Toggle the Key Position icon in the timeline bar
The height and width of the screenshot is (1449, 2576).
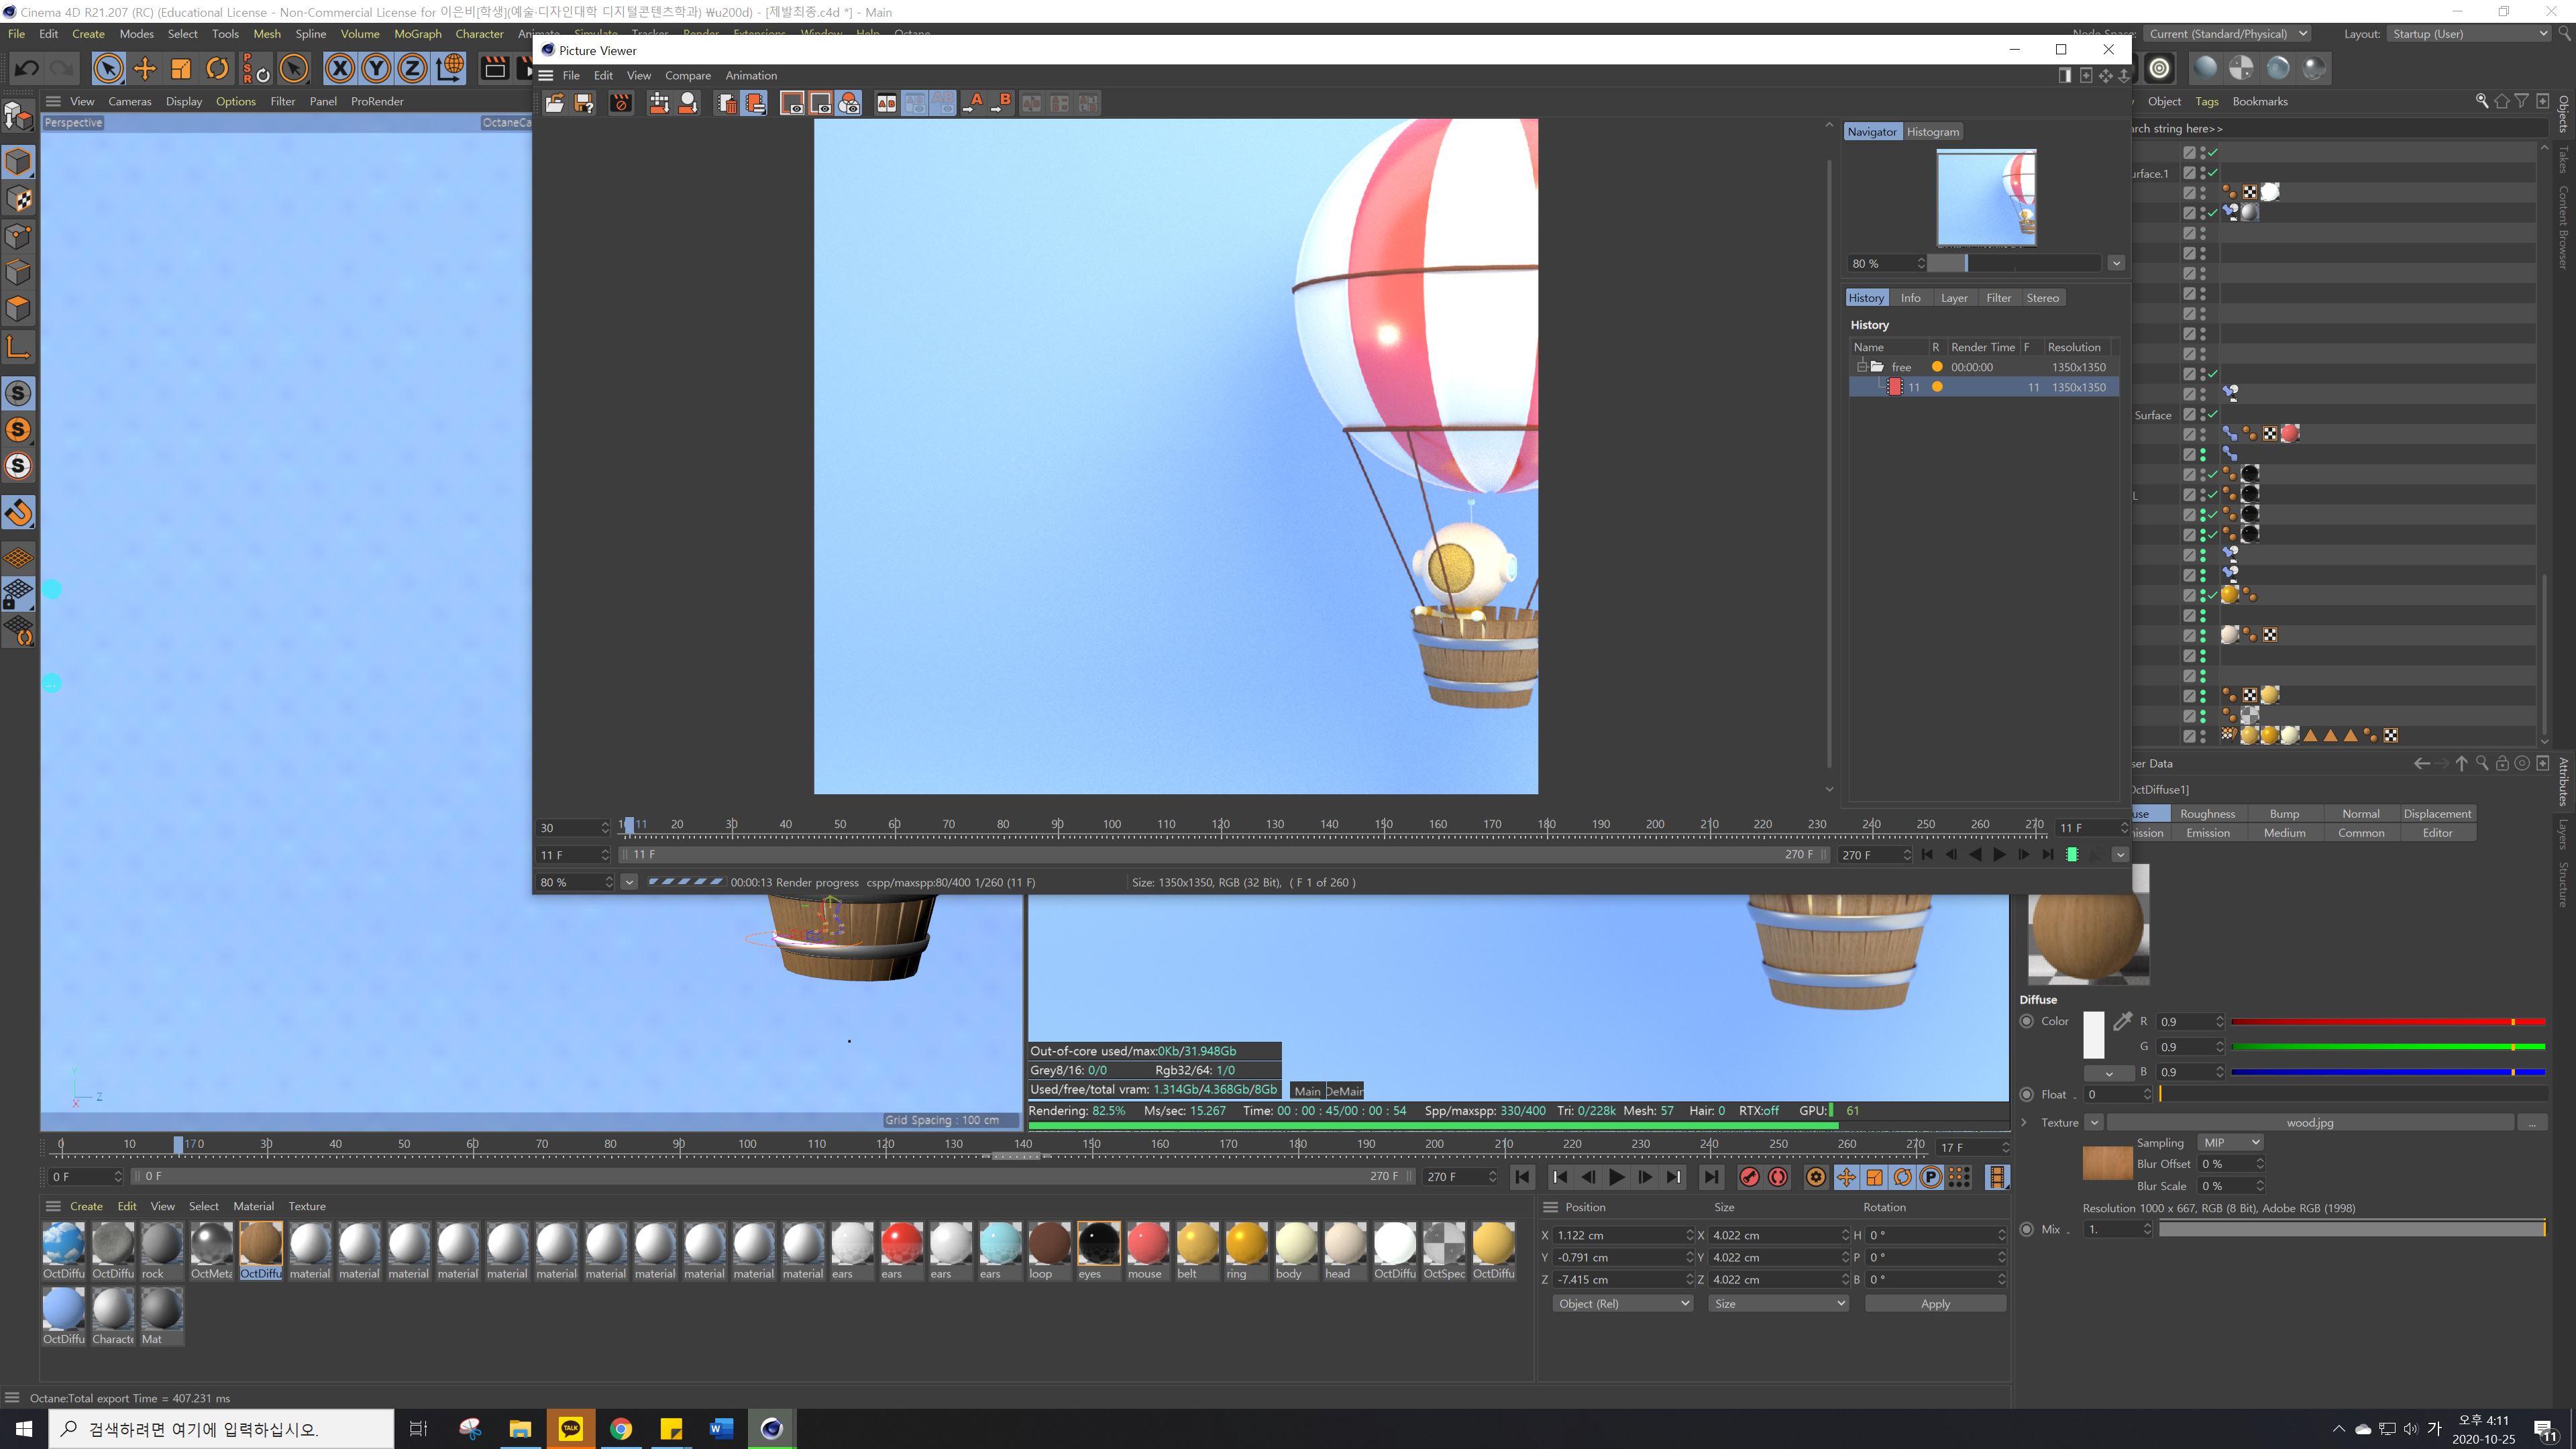(1846, 1177)
